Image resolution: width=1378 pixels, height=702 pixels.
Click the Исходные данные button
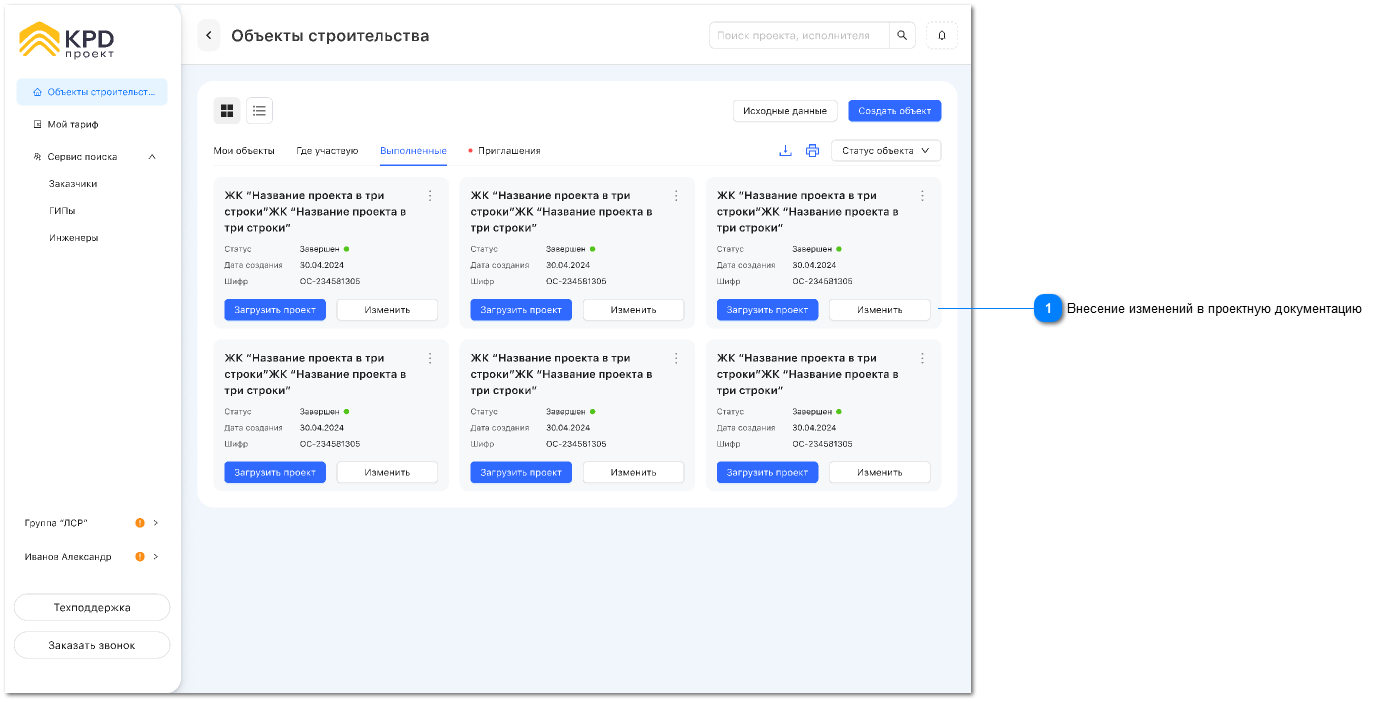[x=785, y=111]
